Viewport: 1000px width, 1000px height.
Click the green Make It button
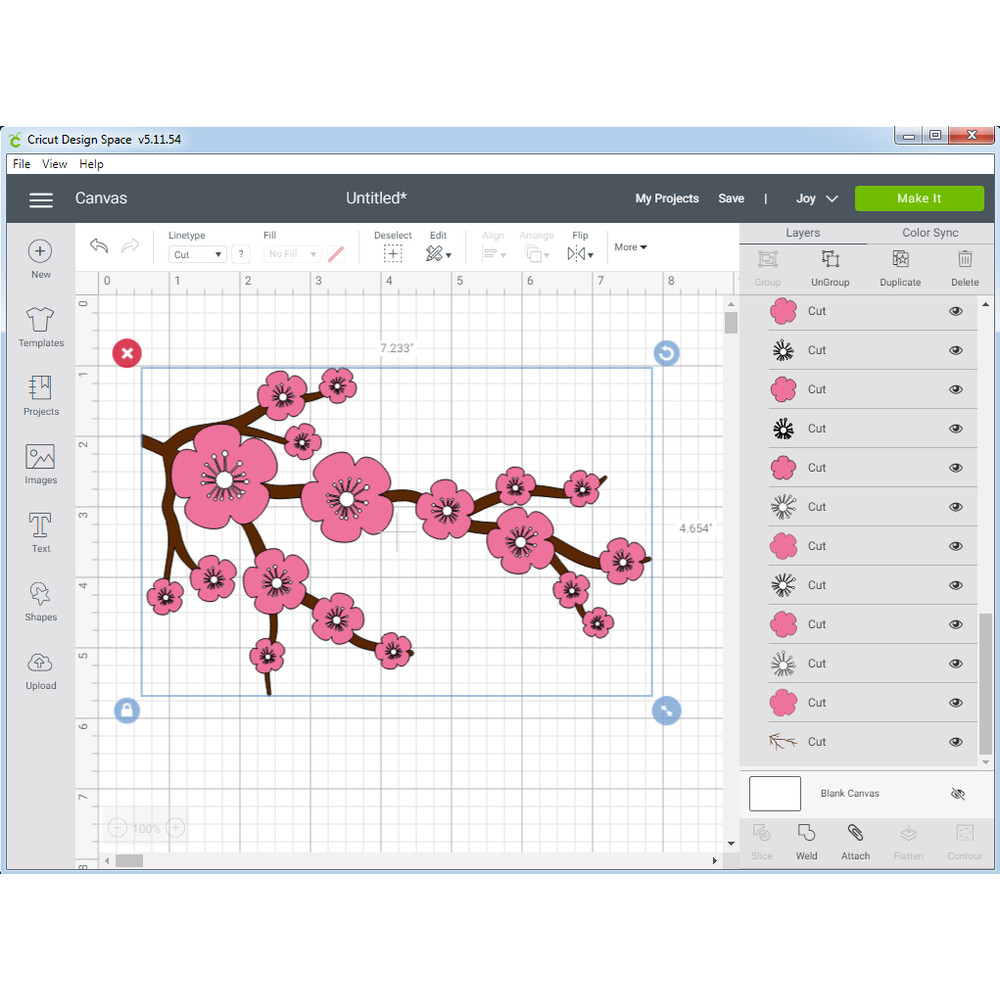[x=918, y=198]
